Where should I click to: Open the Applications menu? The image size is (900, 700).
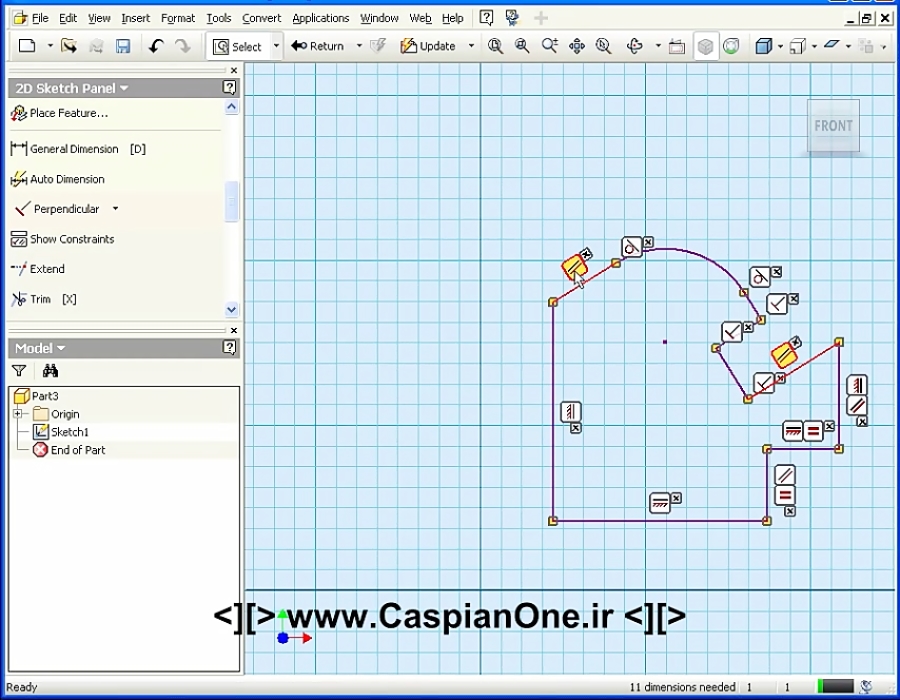pos(320,17)
